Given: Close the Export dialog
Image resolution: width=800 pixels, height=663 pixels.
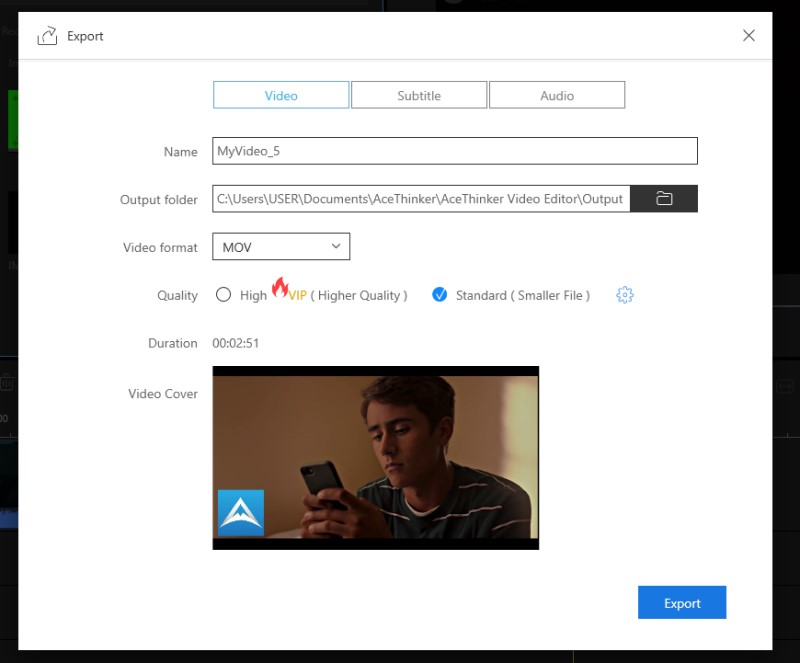Looking at the screenshot, I should [x=748, y=35].
